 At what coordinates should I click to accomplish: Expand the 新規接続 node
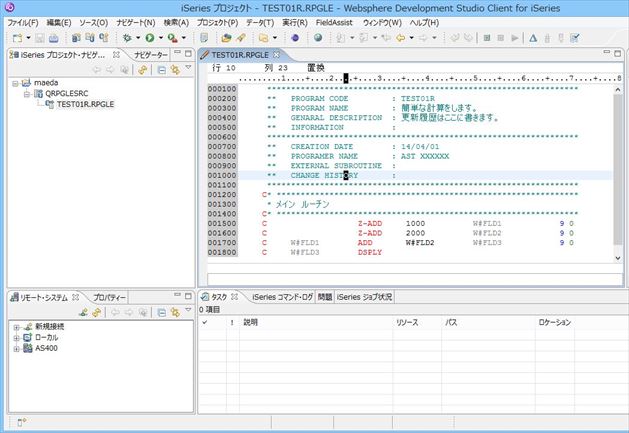coord(16,327)
